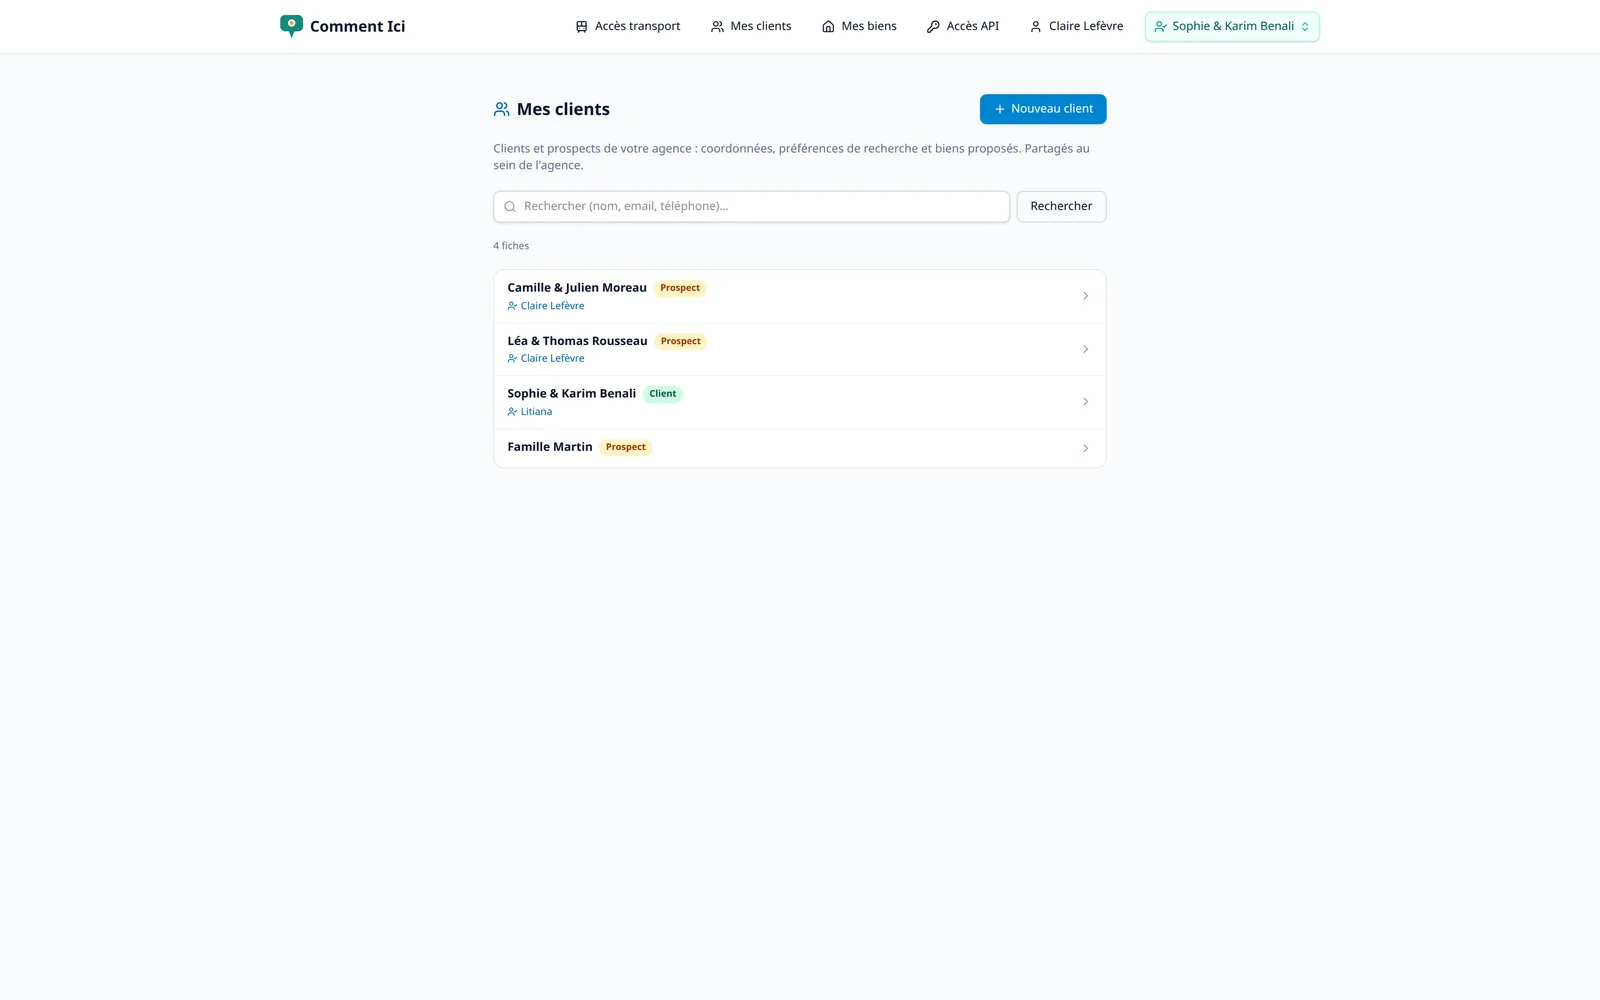
Task: Open the Sophie & Karim Benali client selector
Action: (x=1232, y=26)
